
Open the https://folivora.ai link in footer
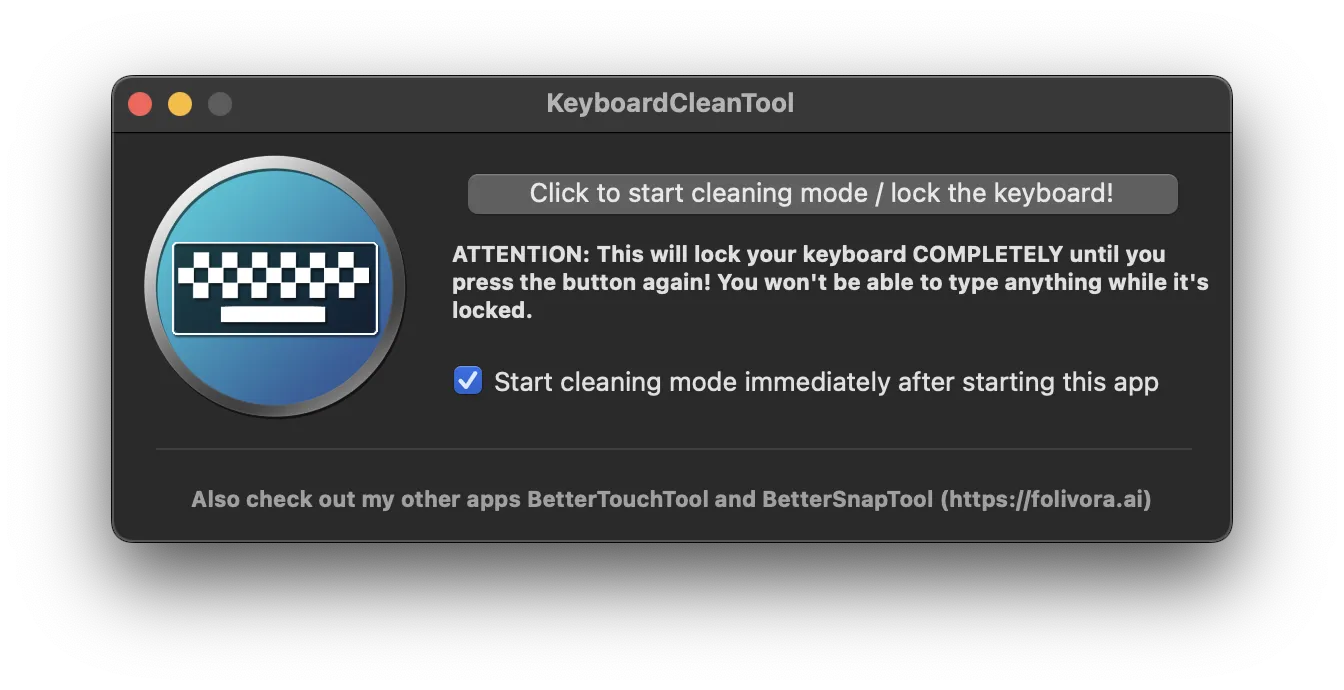(x=1045, y=499)
